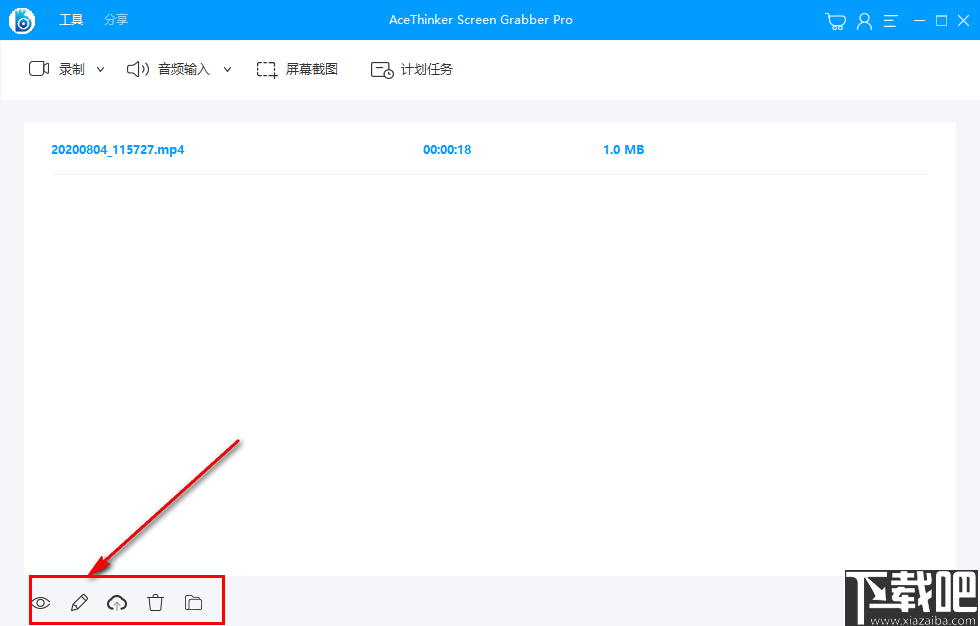
Task: Expand the 录制 recording mode dropdown
Action: pyautogui.click(x=101, y=69)
